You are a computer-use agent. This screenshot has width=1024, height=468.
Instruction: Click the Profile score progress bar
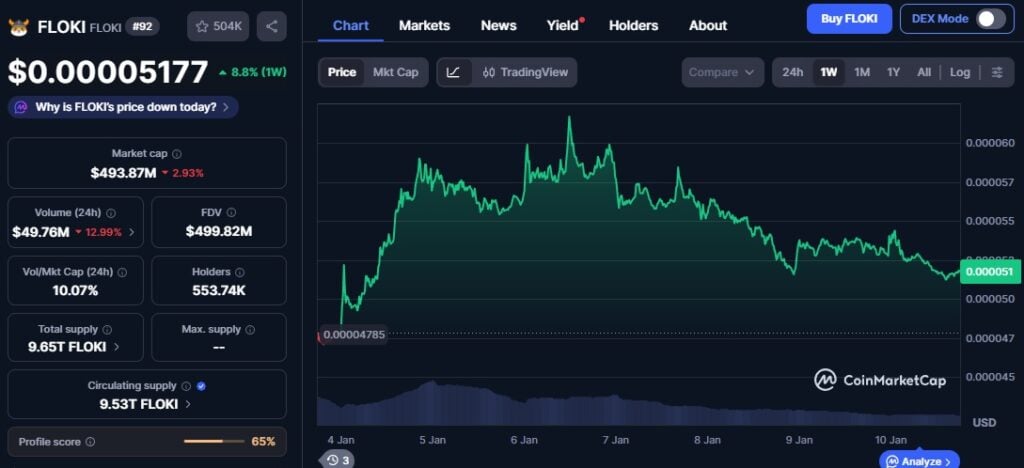click(216, 441)
